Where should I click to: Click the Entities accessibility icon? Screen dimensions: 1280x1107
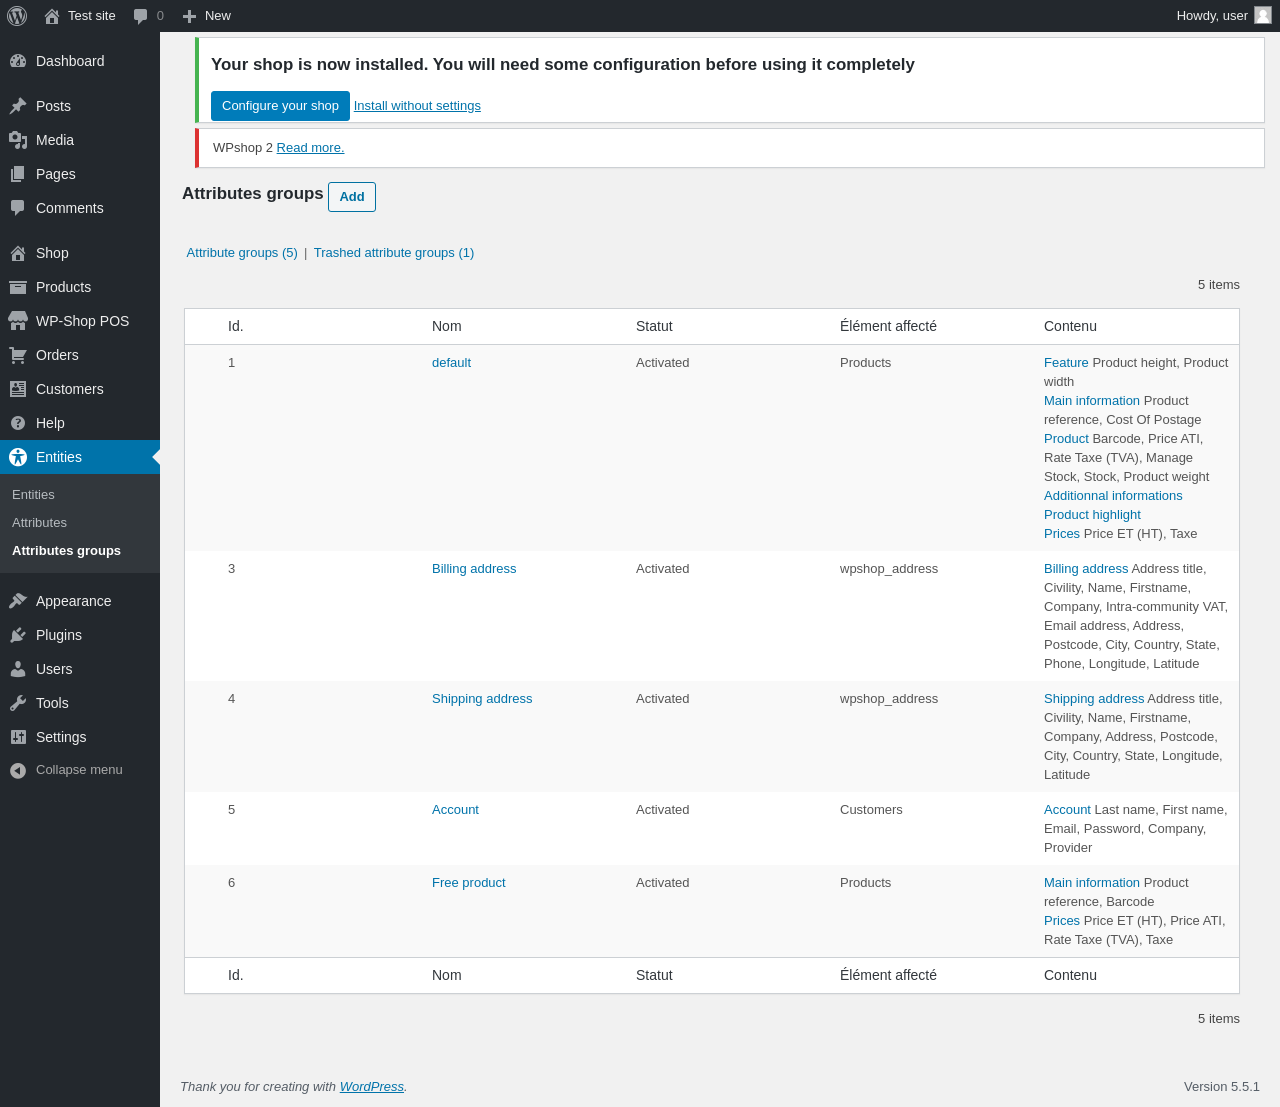18,457
